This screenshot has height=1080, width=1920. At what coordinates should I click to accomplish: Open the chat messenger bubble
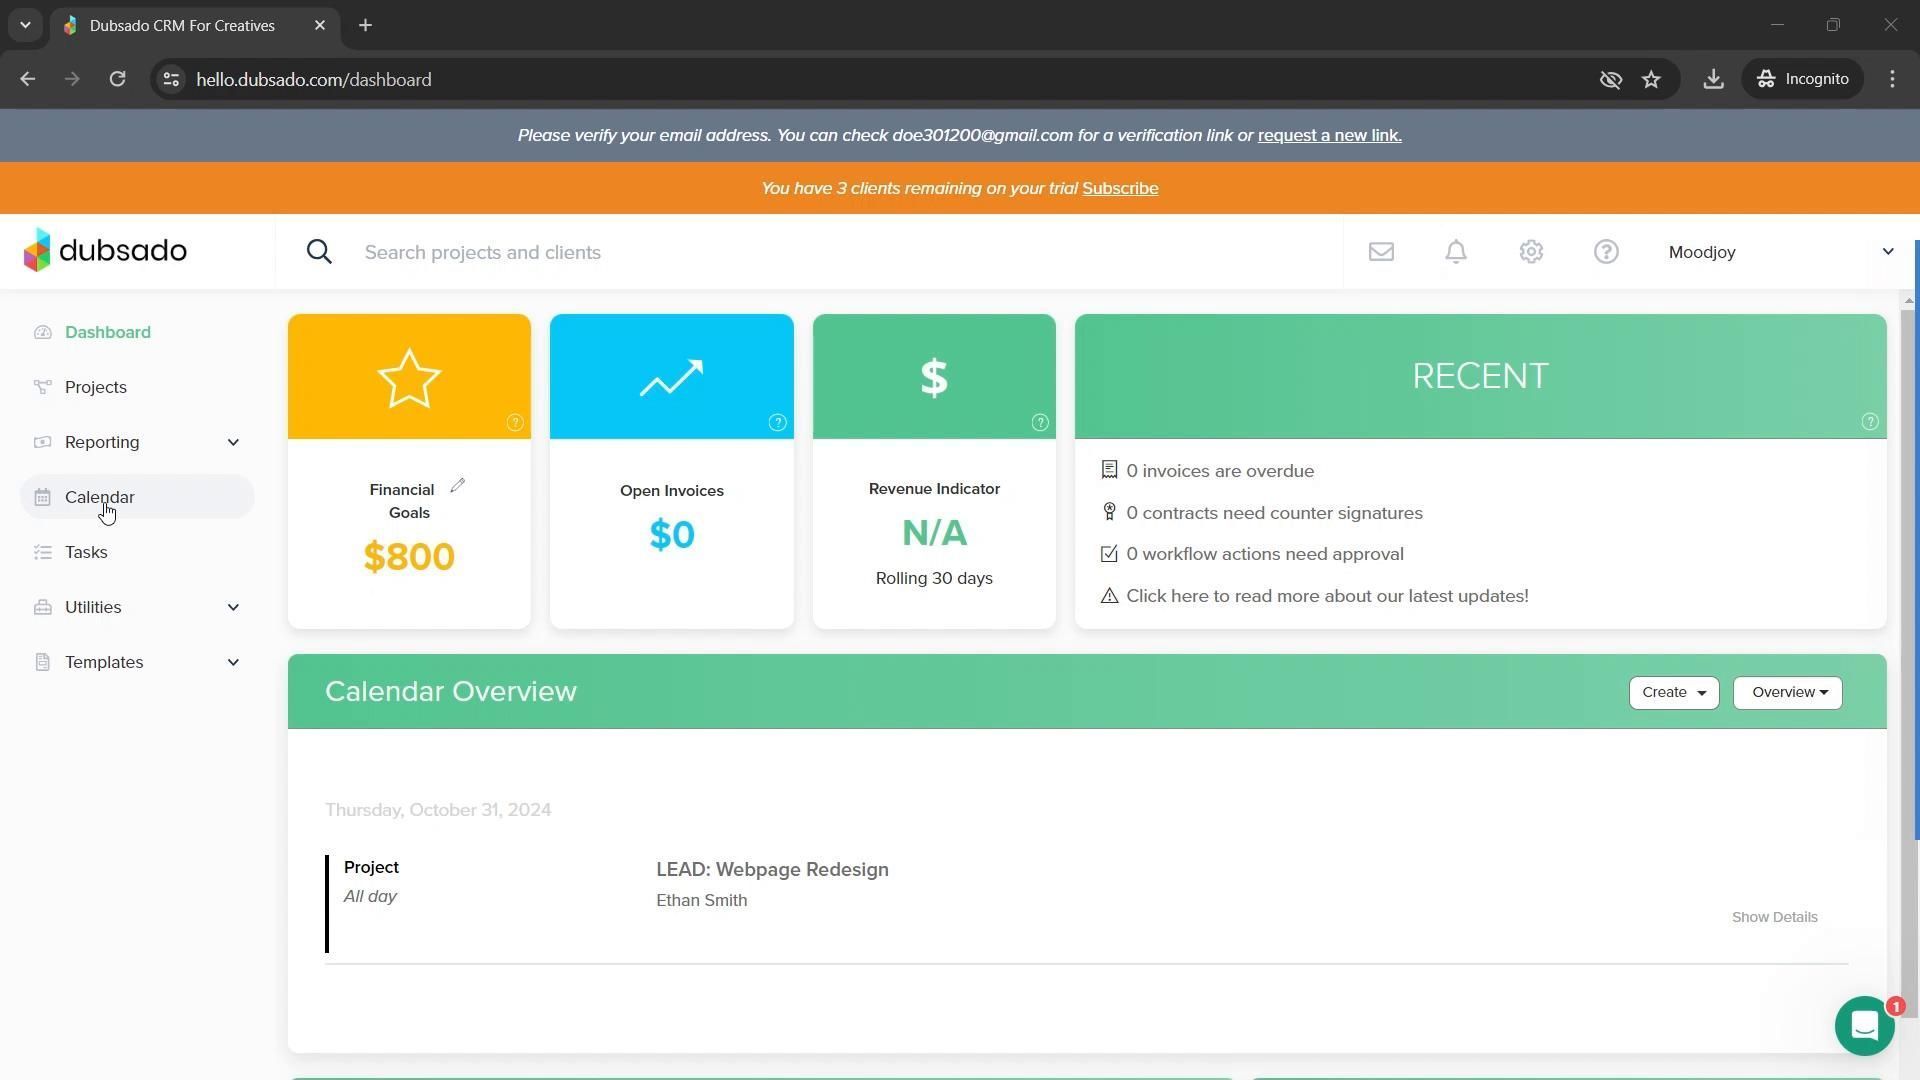coord(1864,1026)
